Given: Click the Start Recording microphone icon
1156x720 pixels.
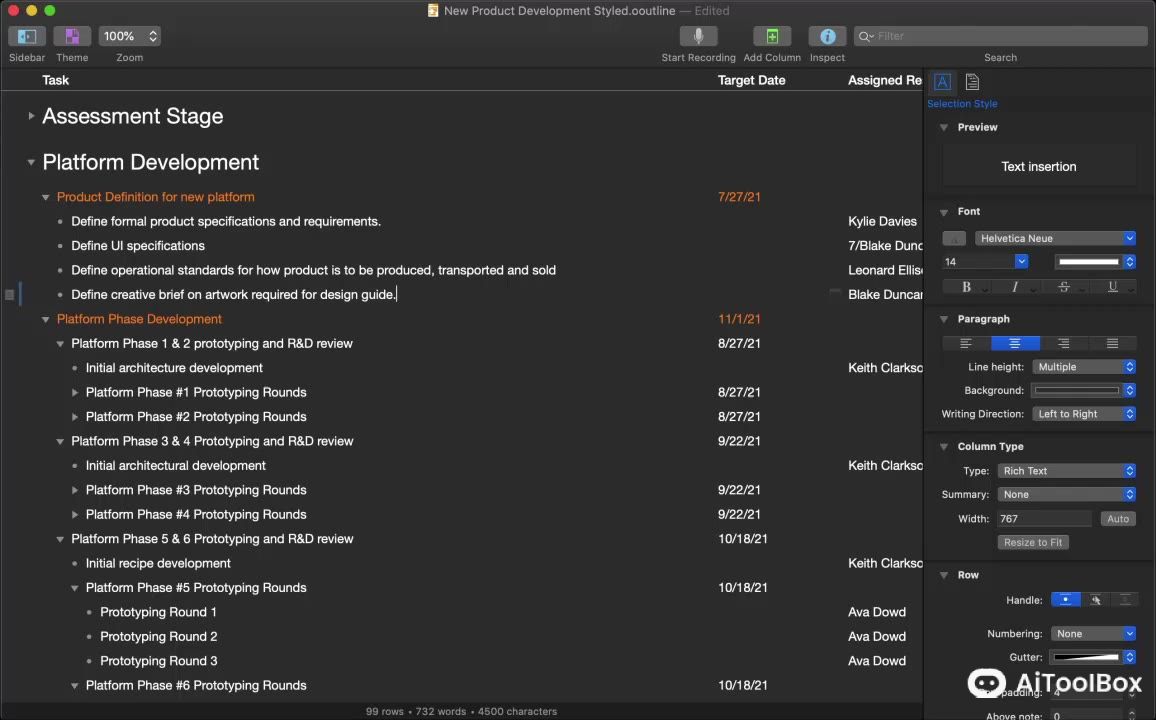Looking at the screenshot, I should tap(698, 36).
